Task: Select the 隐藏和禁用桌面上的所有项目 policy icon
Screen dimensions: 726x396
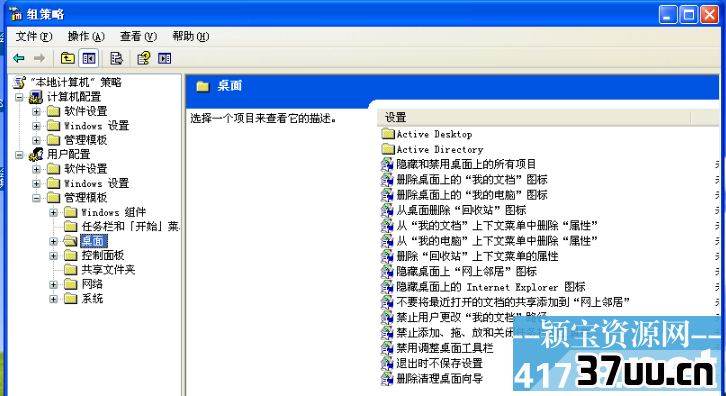Action: tap(387, 164)
